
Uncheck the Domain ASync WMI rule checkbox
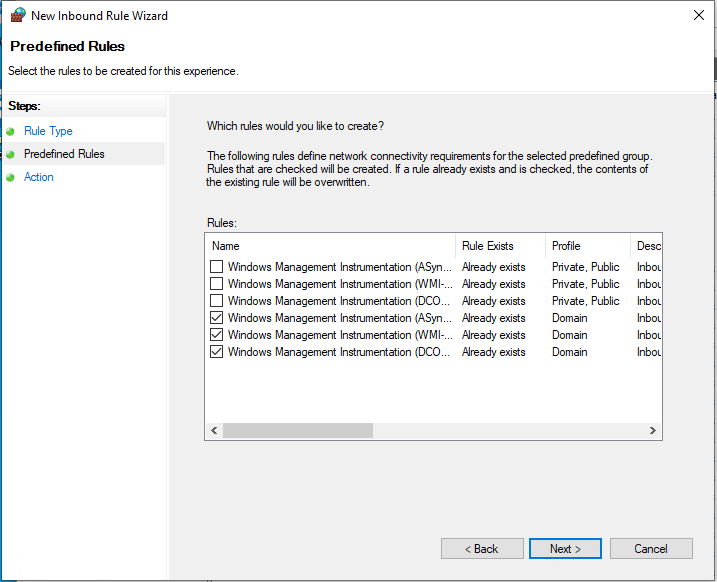(x=216, y=317)
